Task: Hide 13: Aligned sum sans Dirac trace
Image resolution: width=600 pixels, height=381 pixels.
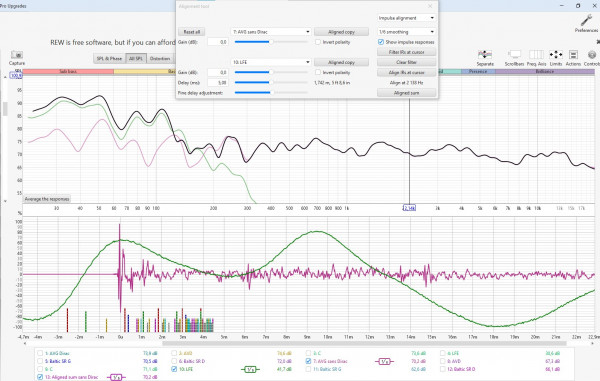Action: coord(40,377)
